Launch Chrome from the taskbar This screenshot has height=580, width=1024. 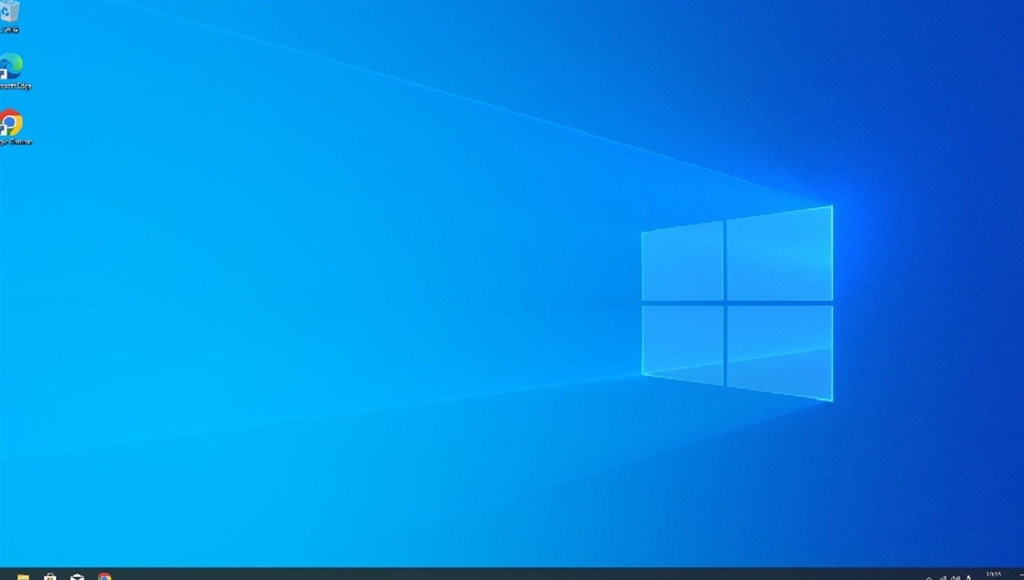104,576
